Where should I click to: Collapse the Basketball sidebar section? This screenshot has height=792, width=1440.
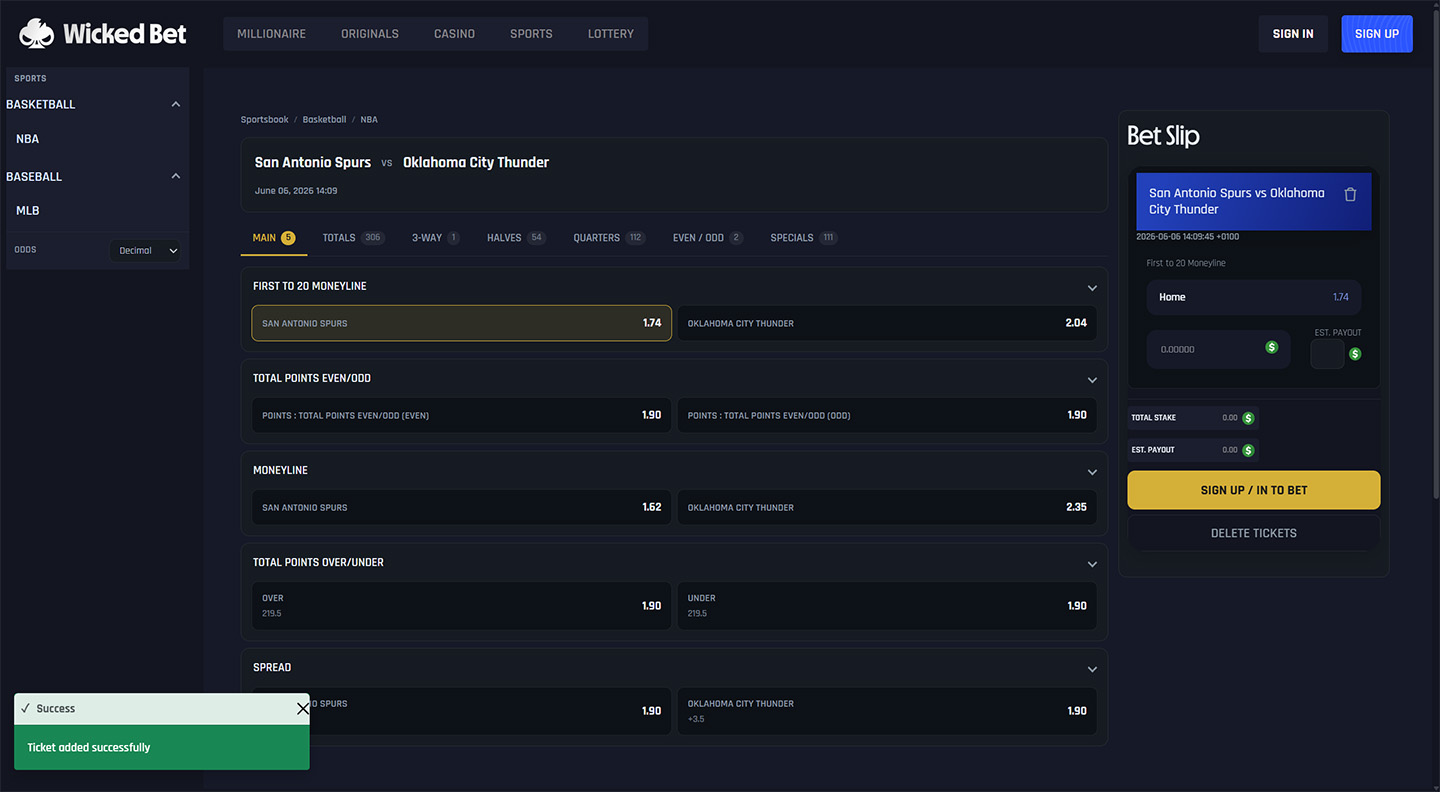[176, 104]
